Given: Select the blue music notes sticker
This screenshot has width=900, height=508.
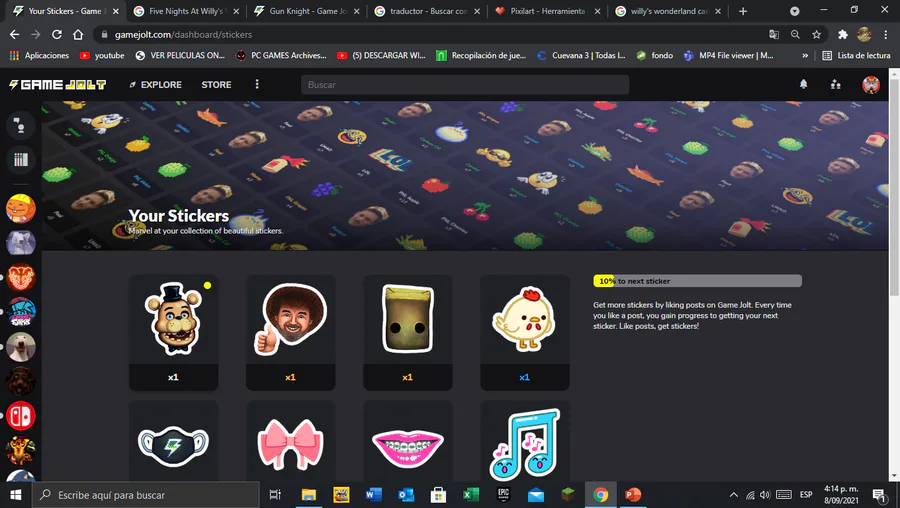Looking at the screenshot, I should (525, 442).
